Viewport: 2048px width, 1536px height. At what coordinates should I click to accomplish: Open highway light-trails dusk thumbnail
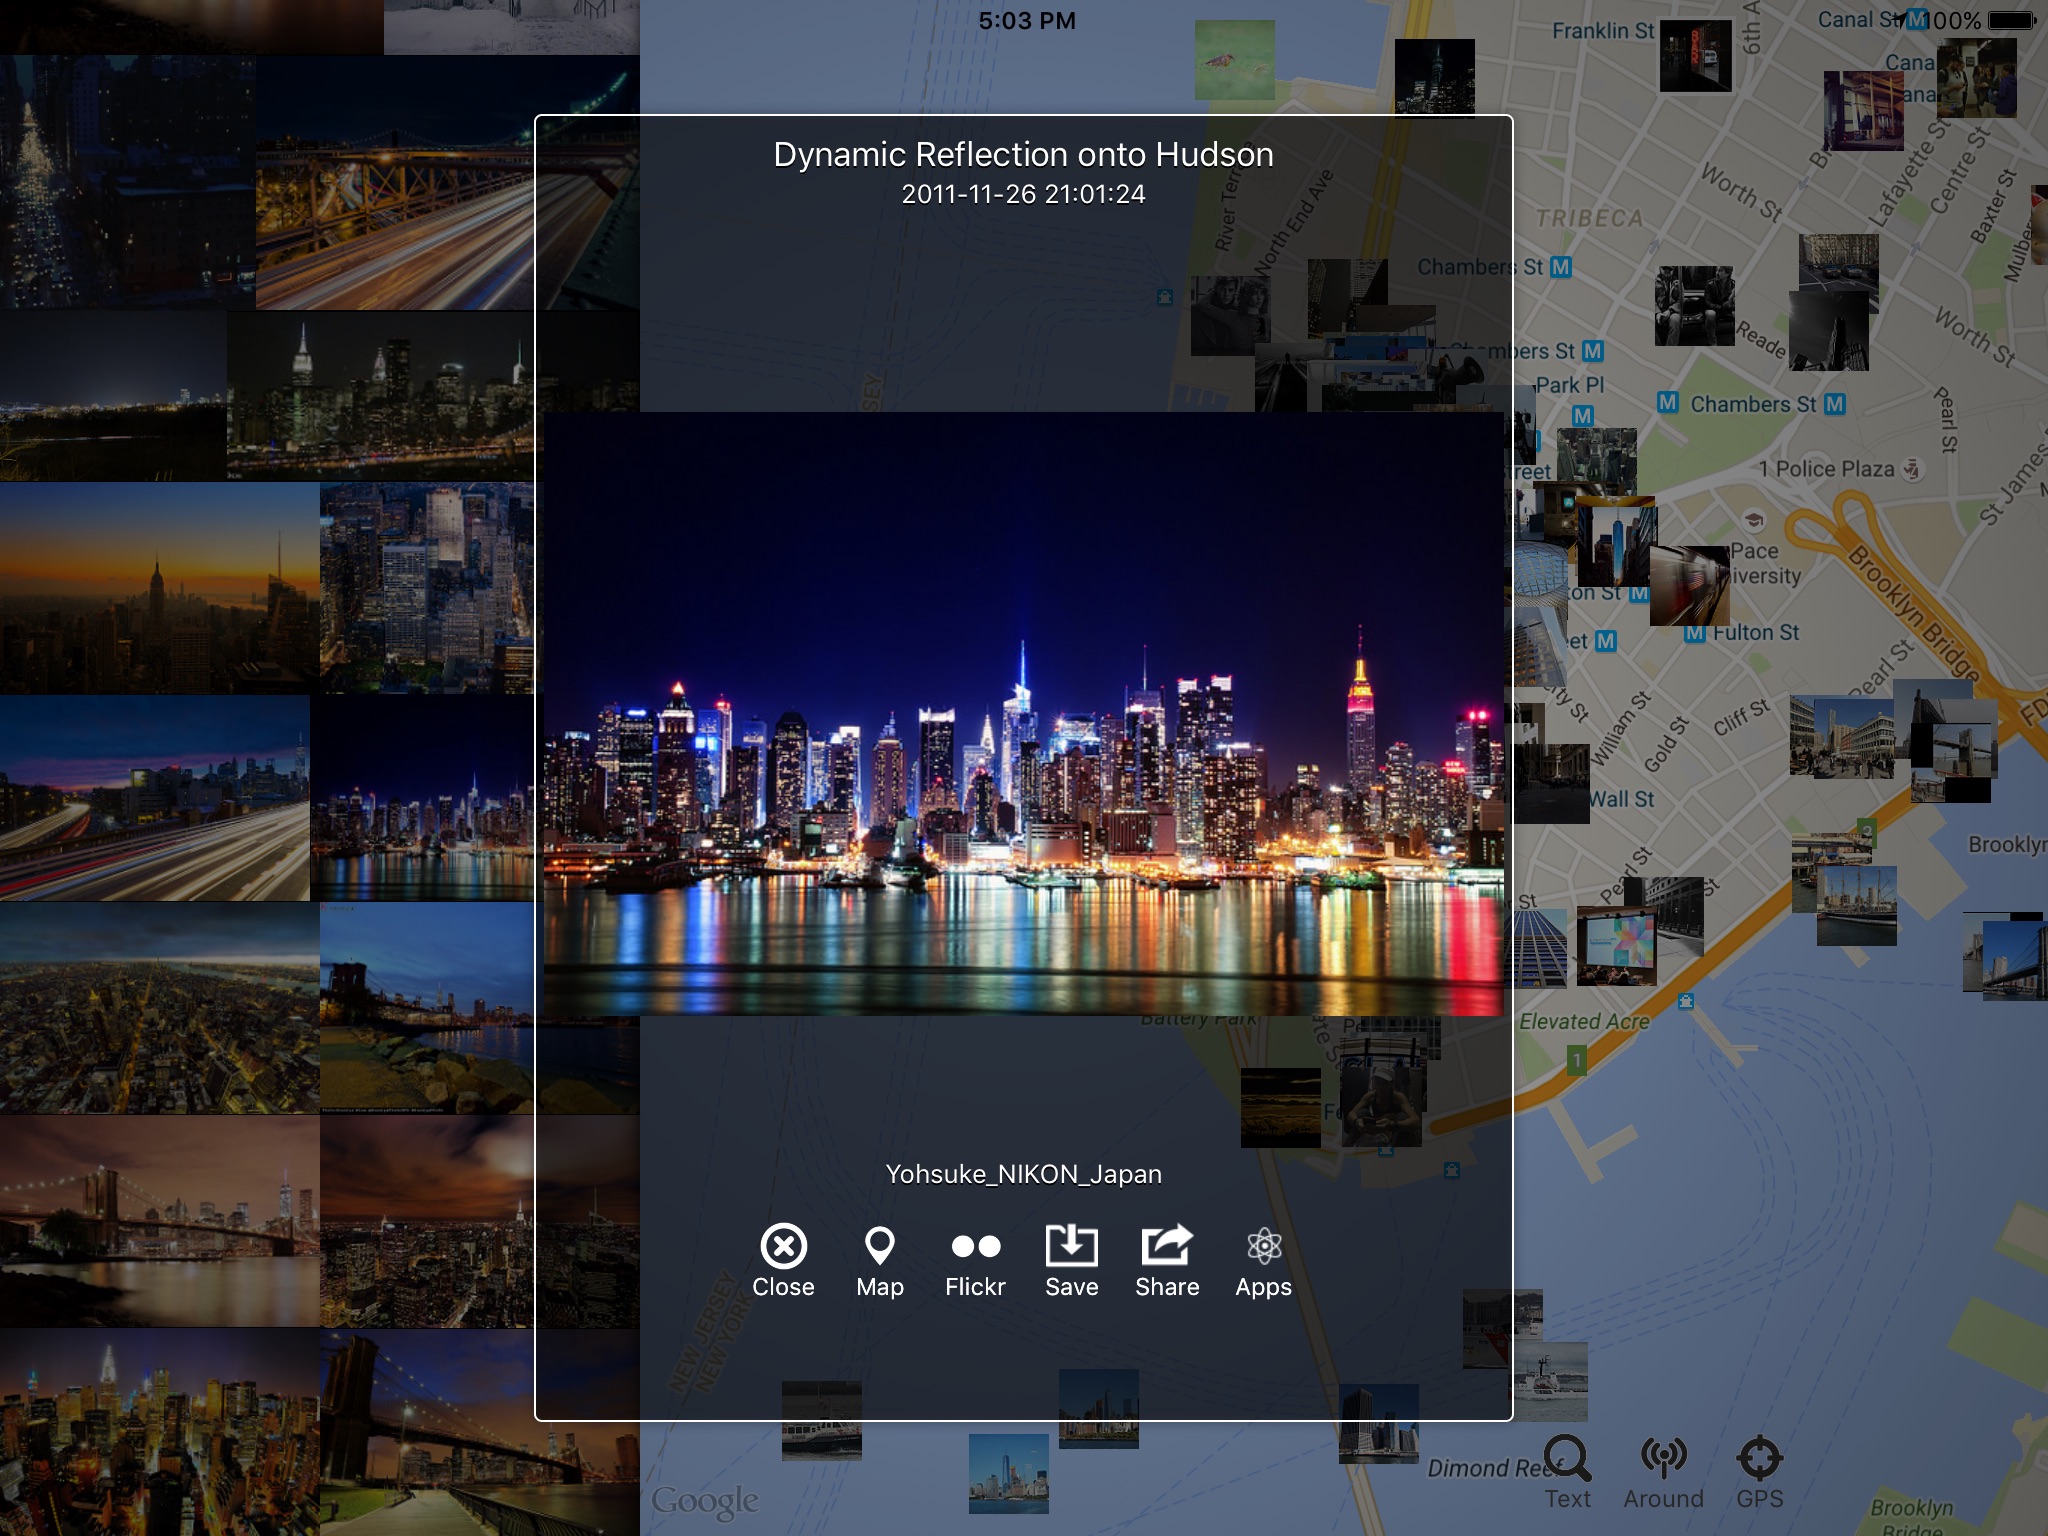tap(154, 800)
